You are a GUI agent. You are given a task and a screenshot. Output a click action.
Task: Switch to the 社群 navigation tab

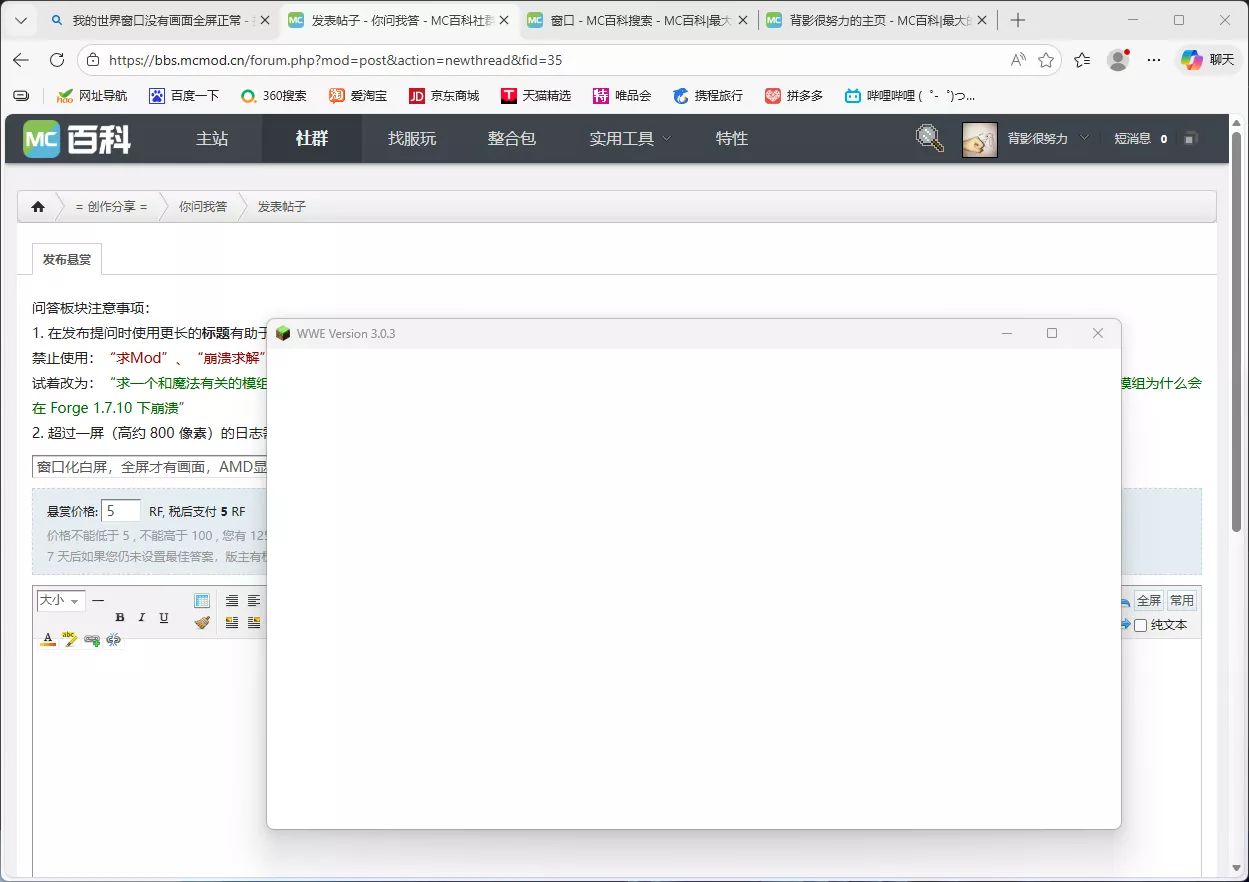(x=311, y=139)
